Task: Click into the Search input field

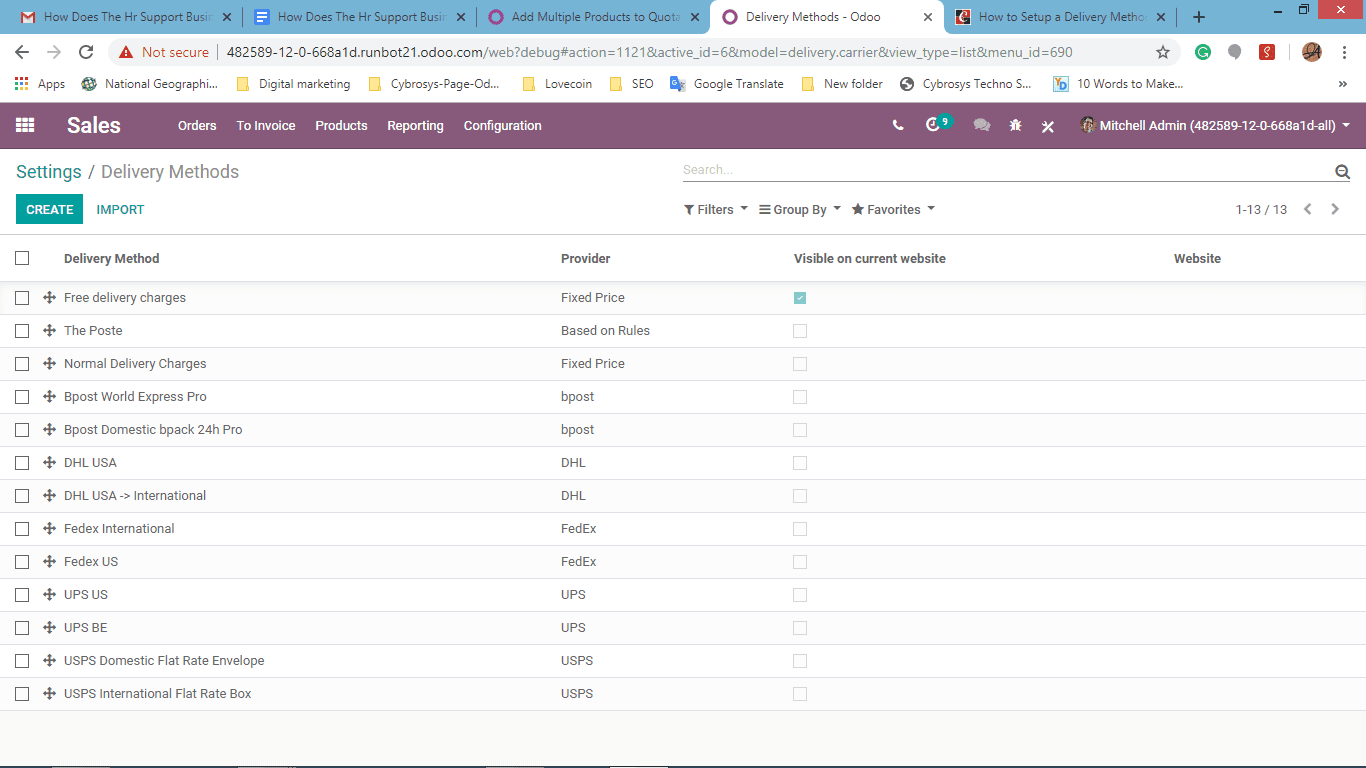Action: (x=1005, y=170)
